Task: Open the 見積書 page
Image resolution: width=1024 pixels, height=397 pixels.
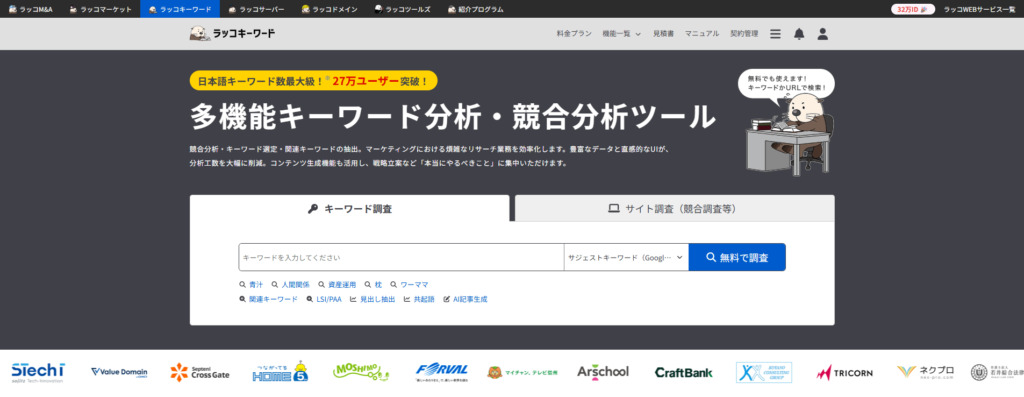Action: click(663, 34)
